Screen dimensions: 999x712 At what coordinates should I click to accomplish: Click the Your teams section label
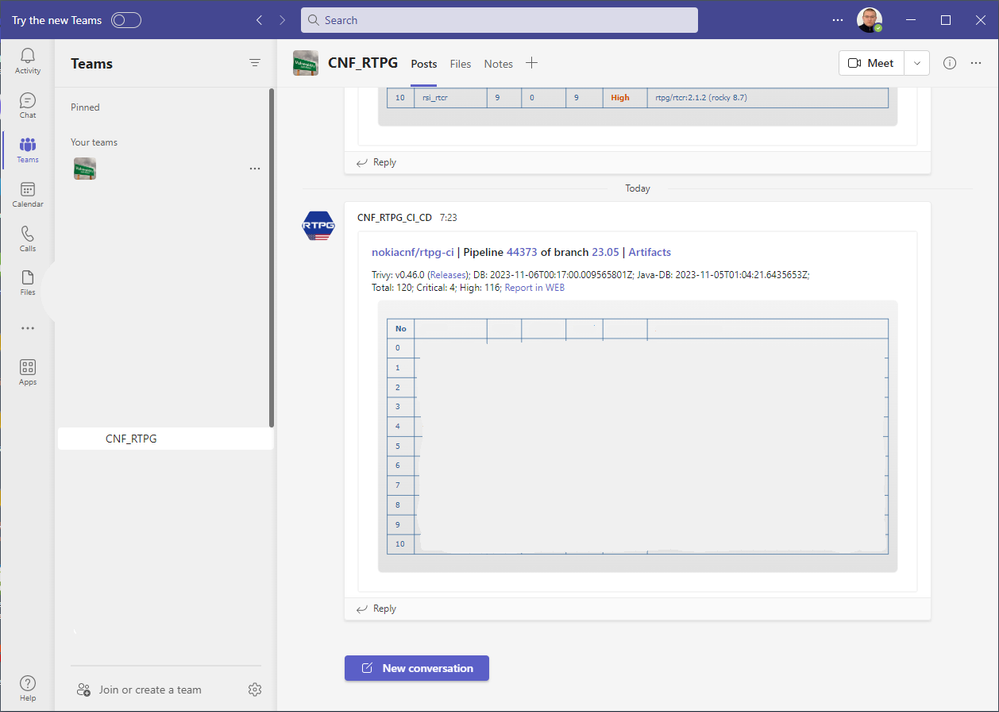coord(94,142)
